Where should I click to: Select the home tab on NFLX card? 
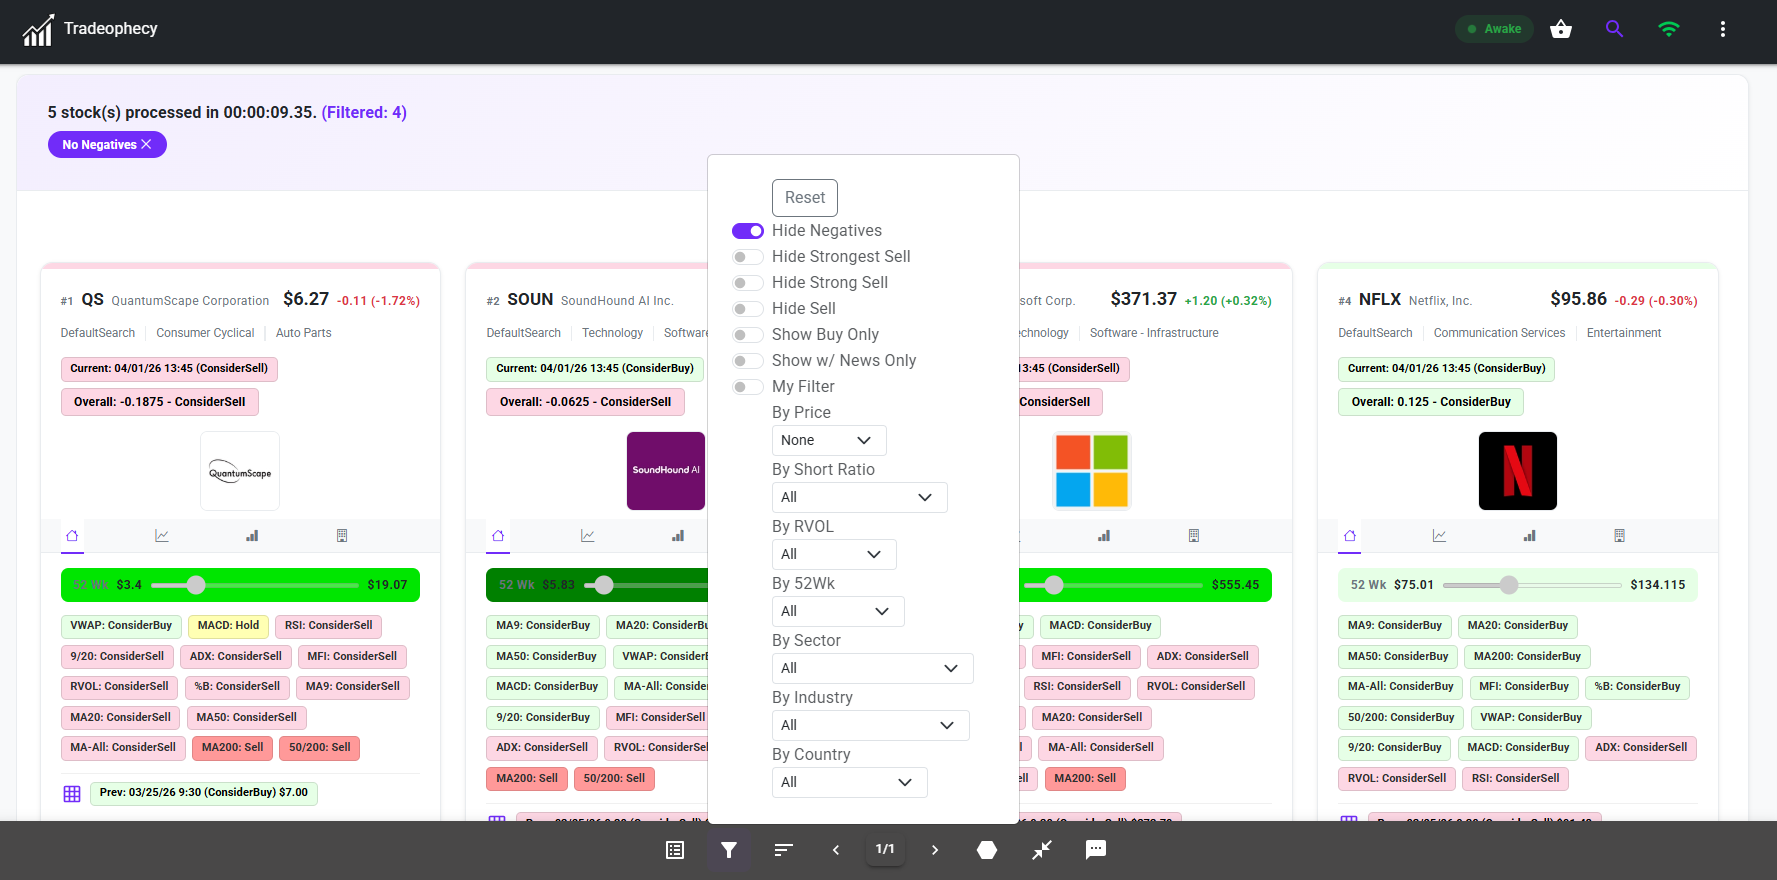[x=1350, y=536]
